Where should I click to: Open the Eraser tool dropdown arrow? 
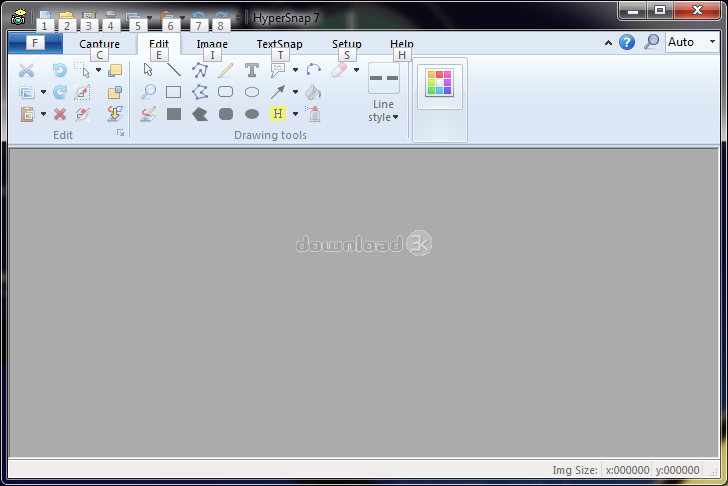pyautogui.click(x=356, y=70)
